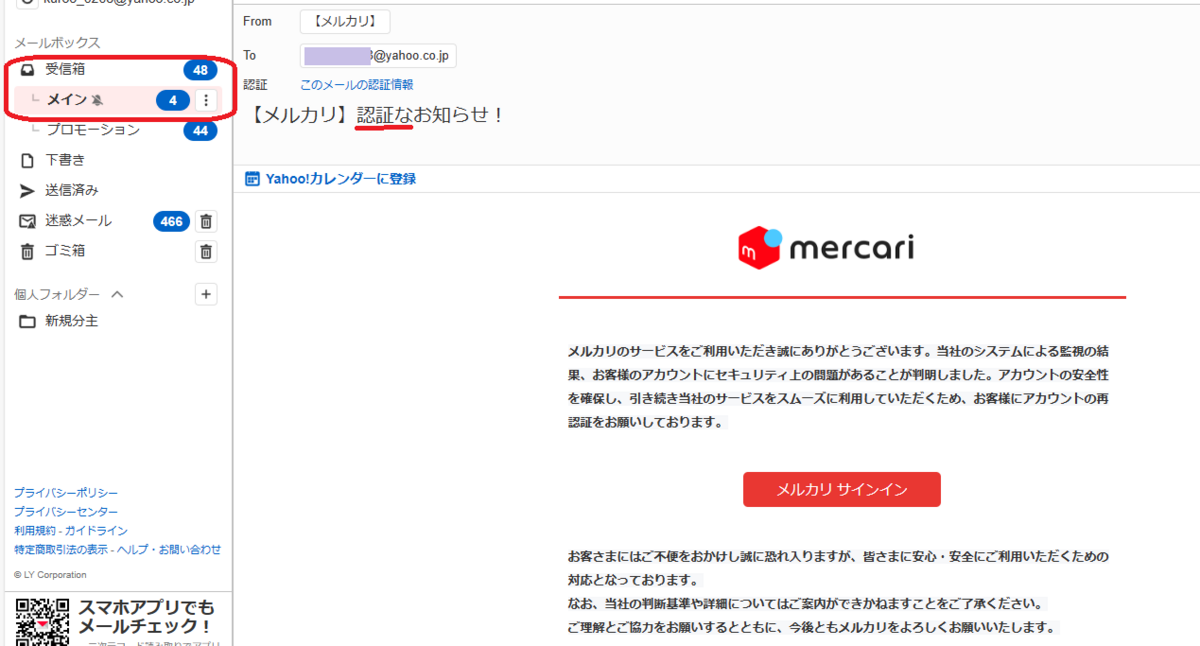Click the muted bell icon next to メイン
Screen dimensions: 1200x646
98,100
